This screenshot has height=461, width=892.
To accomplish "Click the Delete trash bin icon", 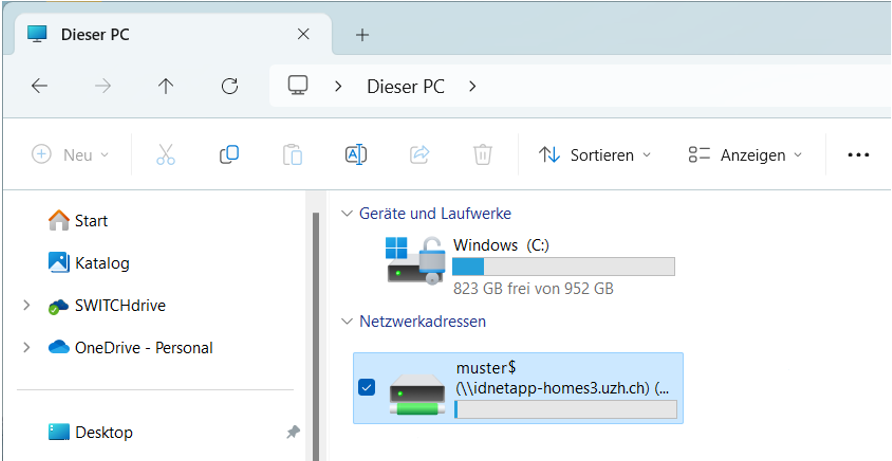I will 482,155.
